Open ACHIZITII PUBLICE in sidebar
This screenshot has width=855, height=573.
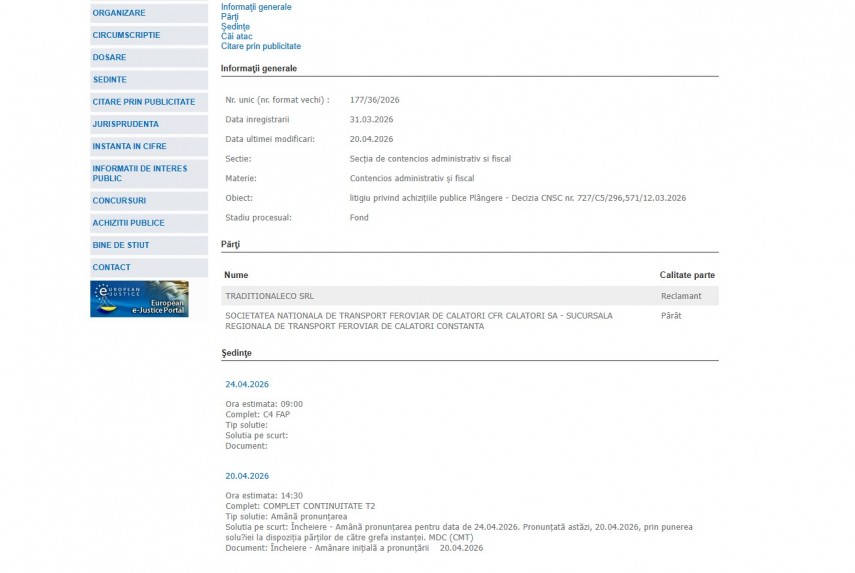(x=128, y=223)
